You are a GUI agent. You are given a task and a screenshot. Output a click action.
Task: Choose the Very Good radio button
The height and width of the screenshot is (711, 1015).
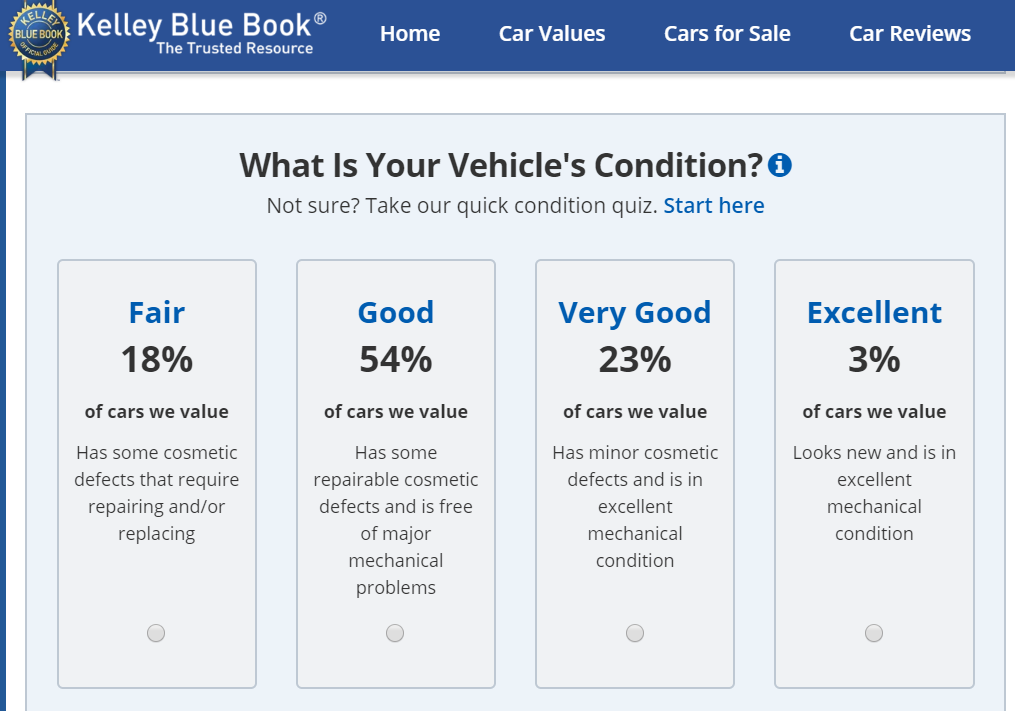coord(635,633)
